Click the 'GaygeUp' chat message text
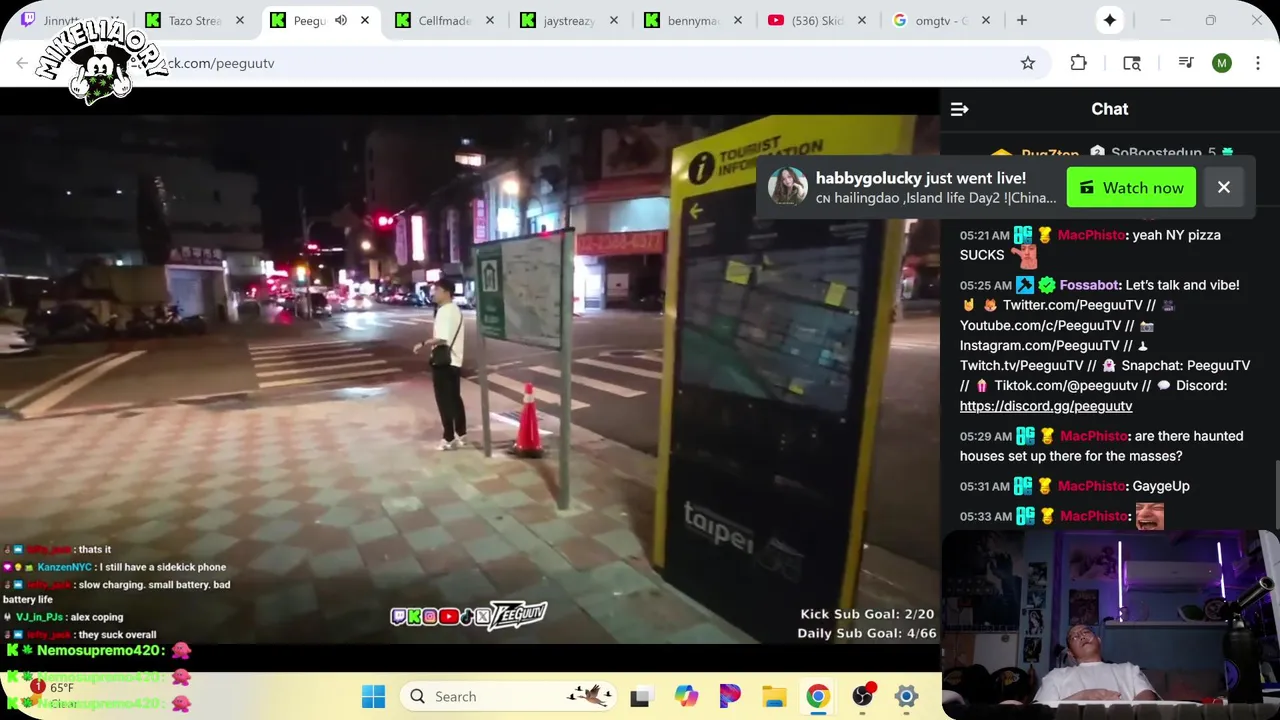 [x=1161, y=486]
